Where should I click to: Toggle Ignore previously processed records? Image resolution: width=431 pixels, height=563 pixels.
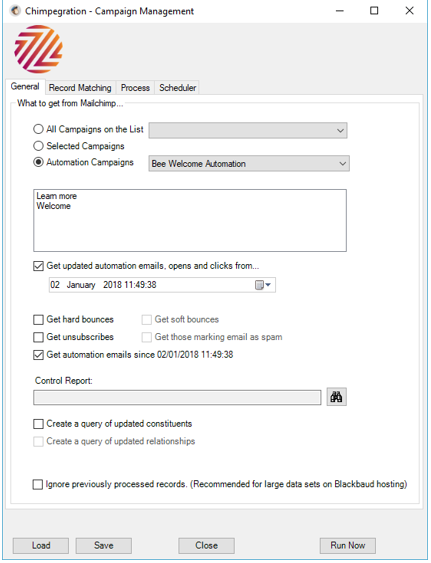[38, 484]
